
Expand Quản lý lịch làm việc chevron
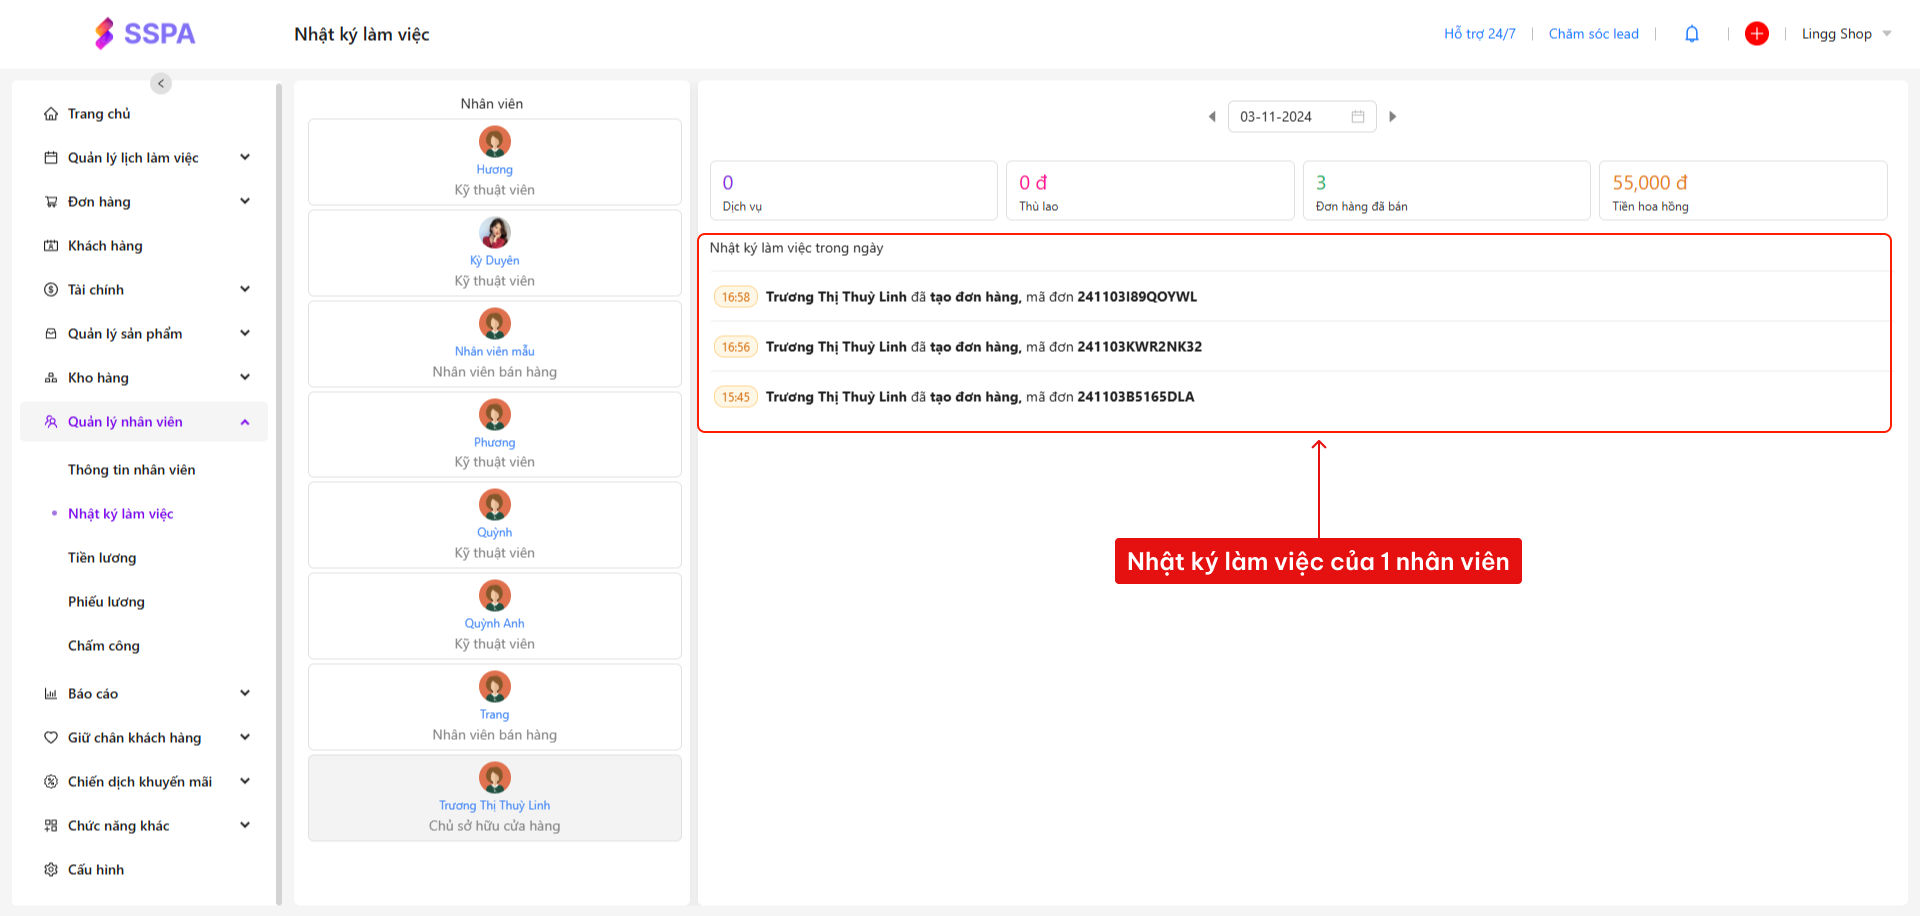(245, 158)
